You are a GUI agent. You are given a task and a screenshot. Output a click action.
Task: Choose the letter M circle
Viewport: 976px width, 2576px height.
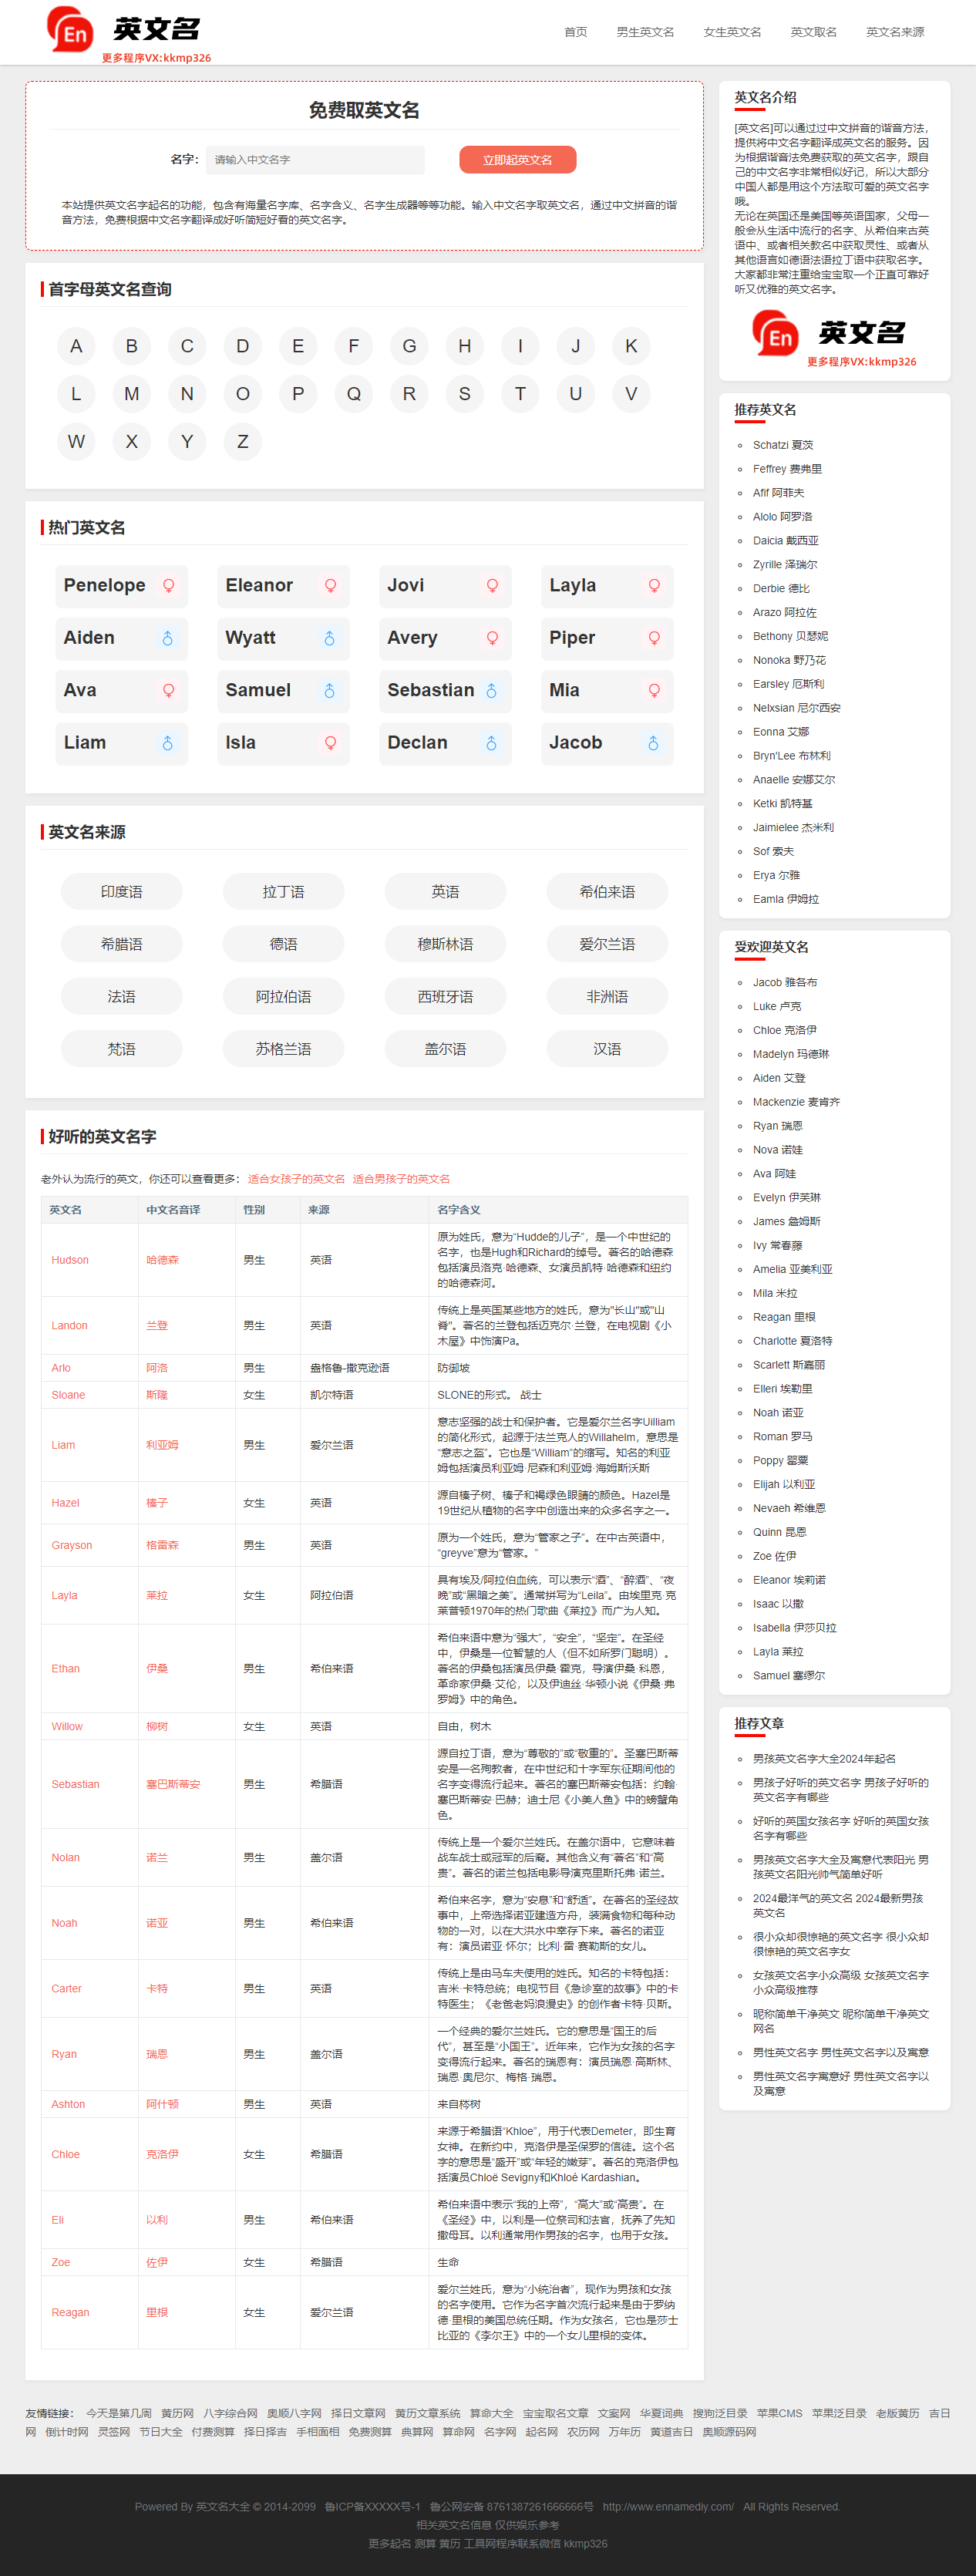pos(131,394)
